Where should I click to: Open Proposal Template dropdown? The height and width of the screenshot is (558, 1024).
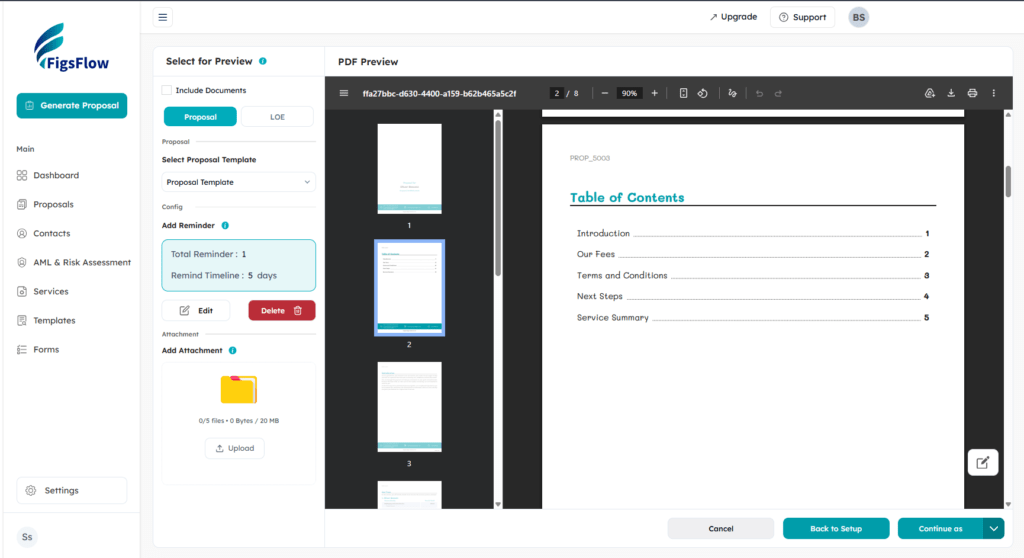click(238, 182)
